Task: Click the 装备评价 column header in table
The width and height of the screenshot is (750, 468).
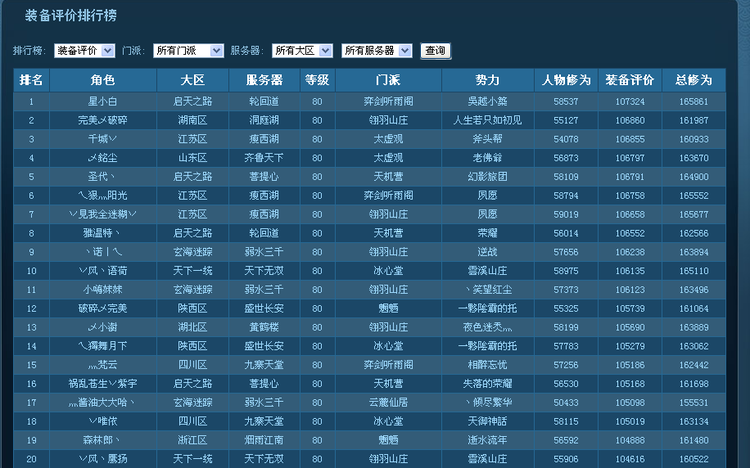Action: pyautogui.click(x=630, y=80)
